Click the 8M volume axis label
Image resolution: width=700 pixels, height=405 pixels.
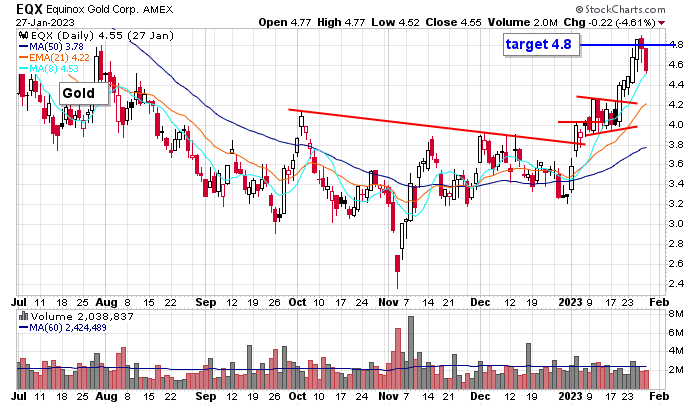point(676,314)
